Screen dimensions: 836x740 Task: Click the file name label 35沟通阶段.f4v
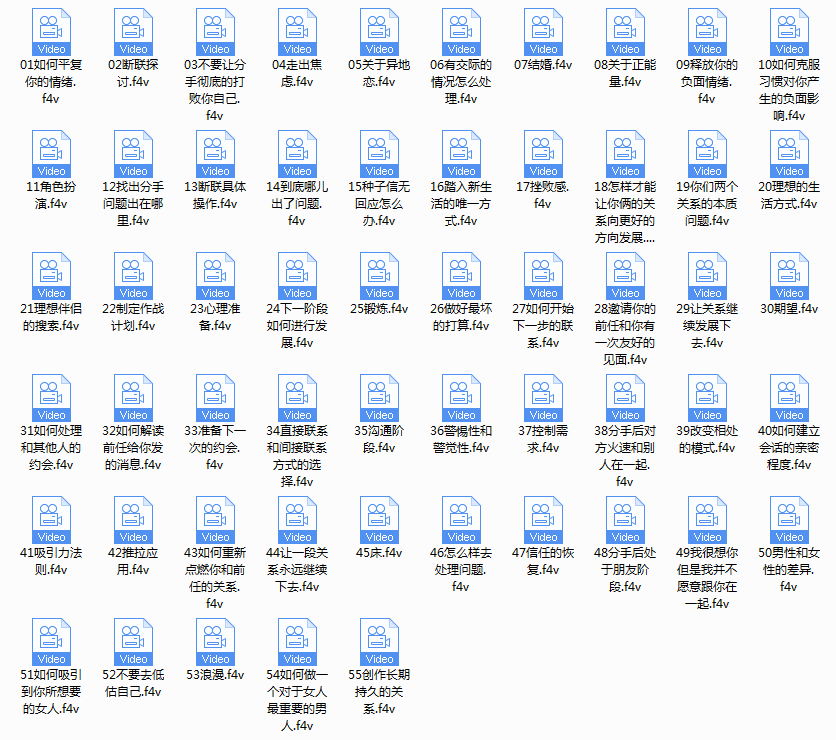pyautogui.click(x=379, y=439)
